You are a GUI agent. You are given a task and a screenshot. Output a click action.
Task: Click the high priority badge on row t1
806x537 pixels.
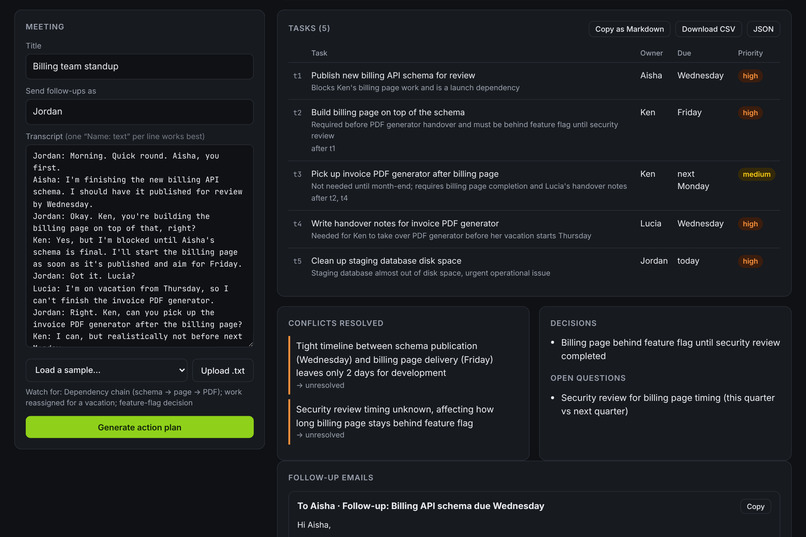tap(750, 76)
